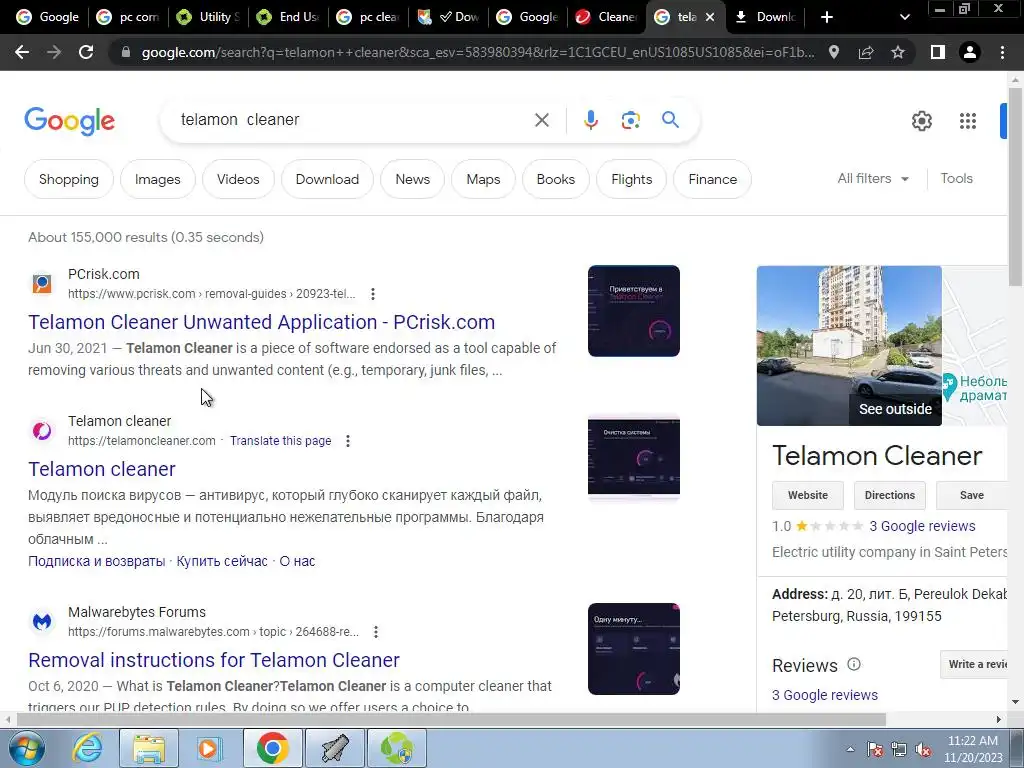Open Chrome three-dot menu
Viewport: 1024px width, 768px height.
coord(1002,52)
